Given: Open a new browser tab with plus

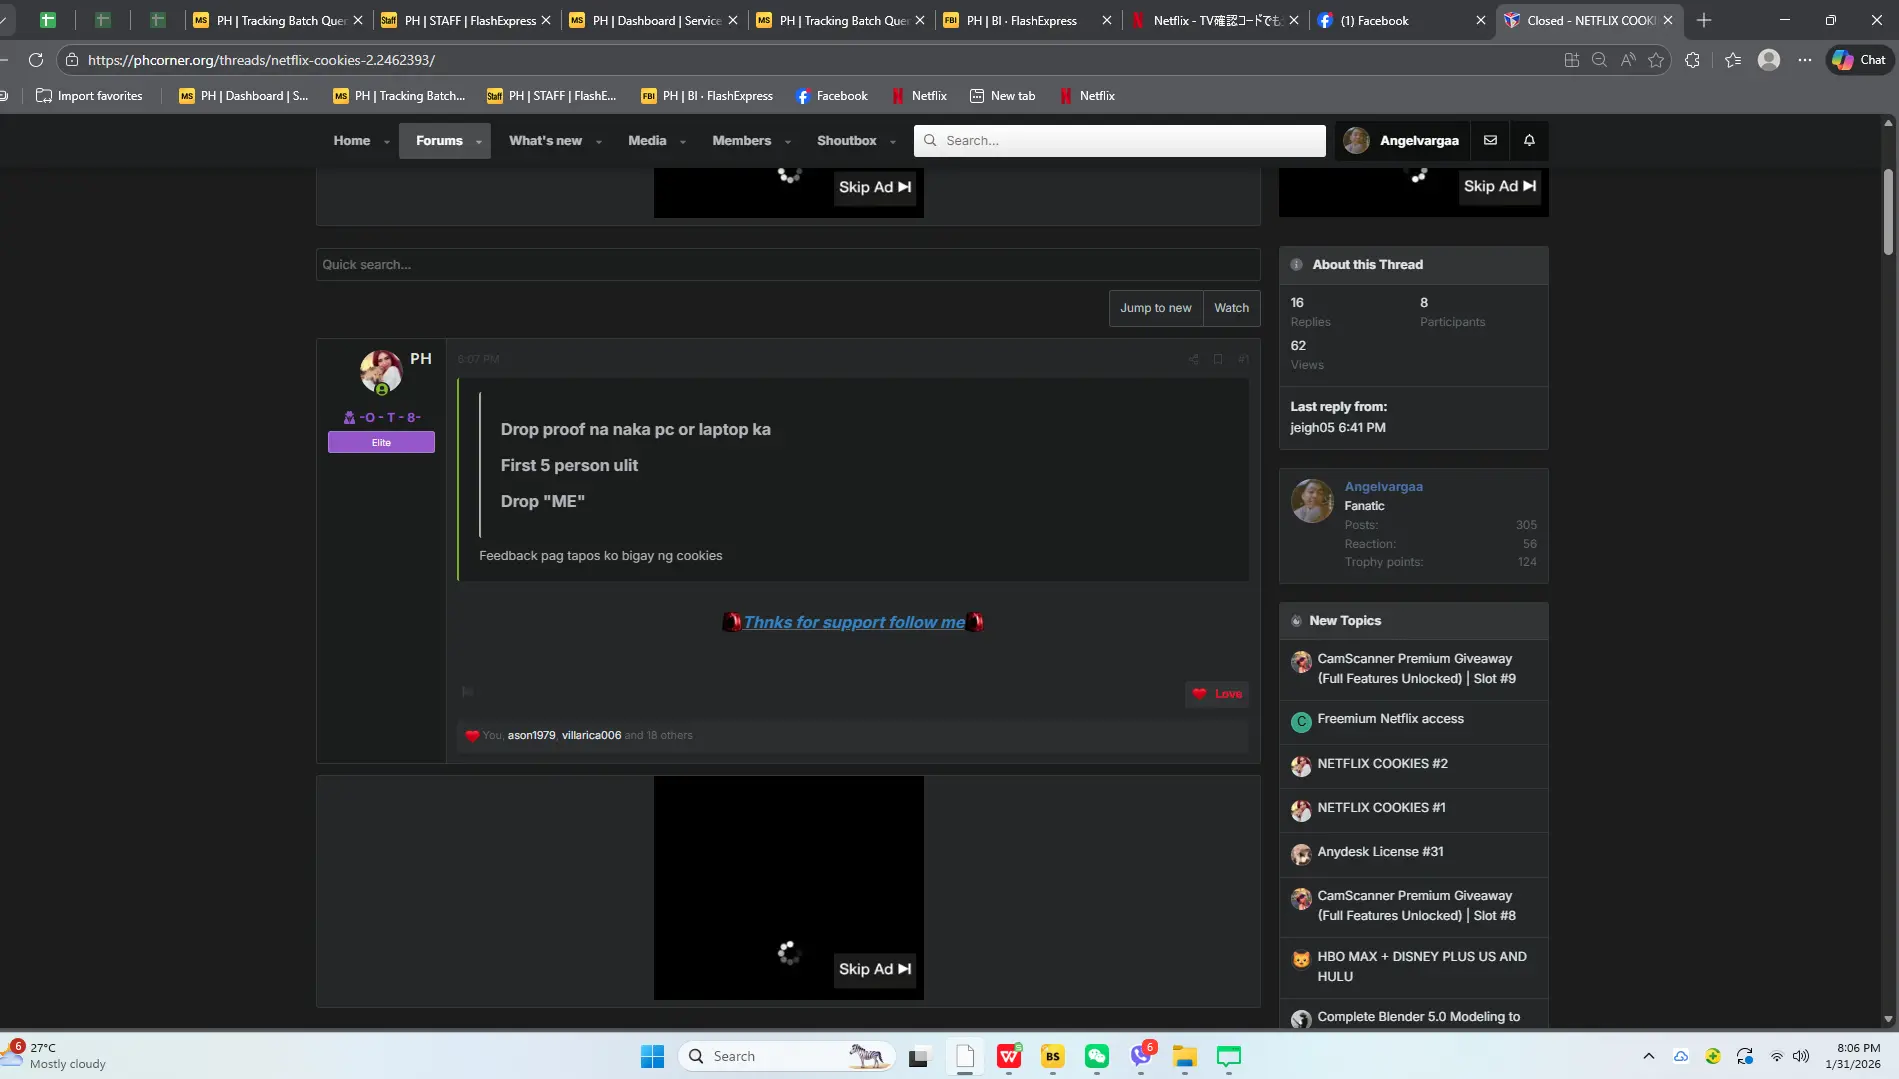Looking at the screenshot, I should [1704, 20].
